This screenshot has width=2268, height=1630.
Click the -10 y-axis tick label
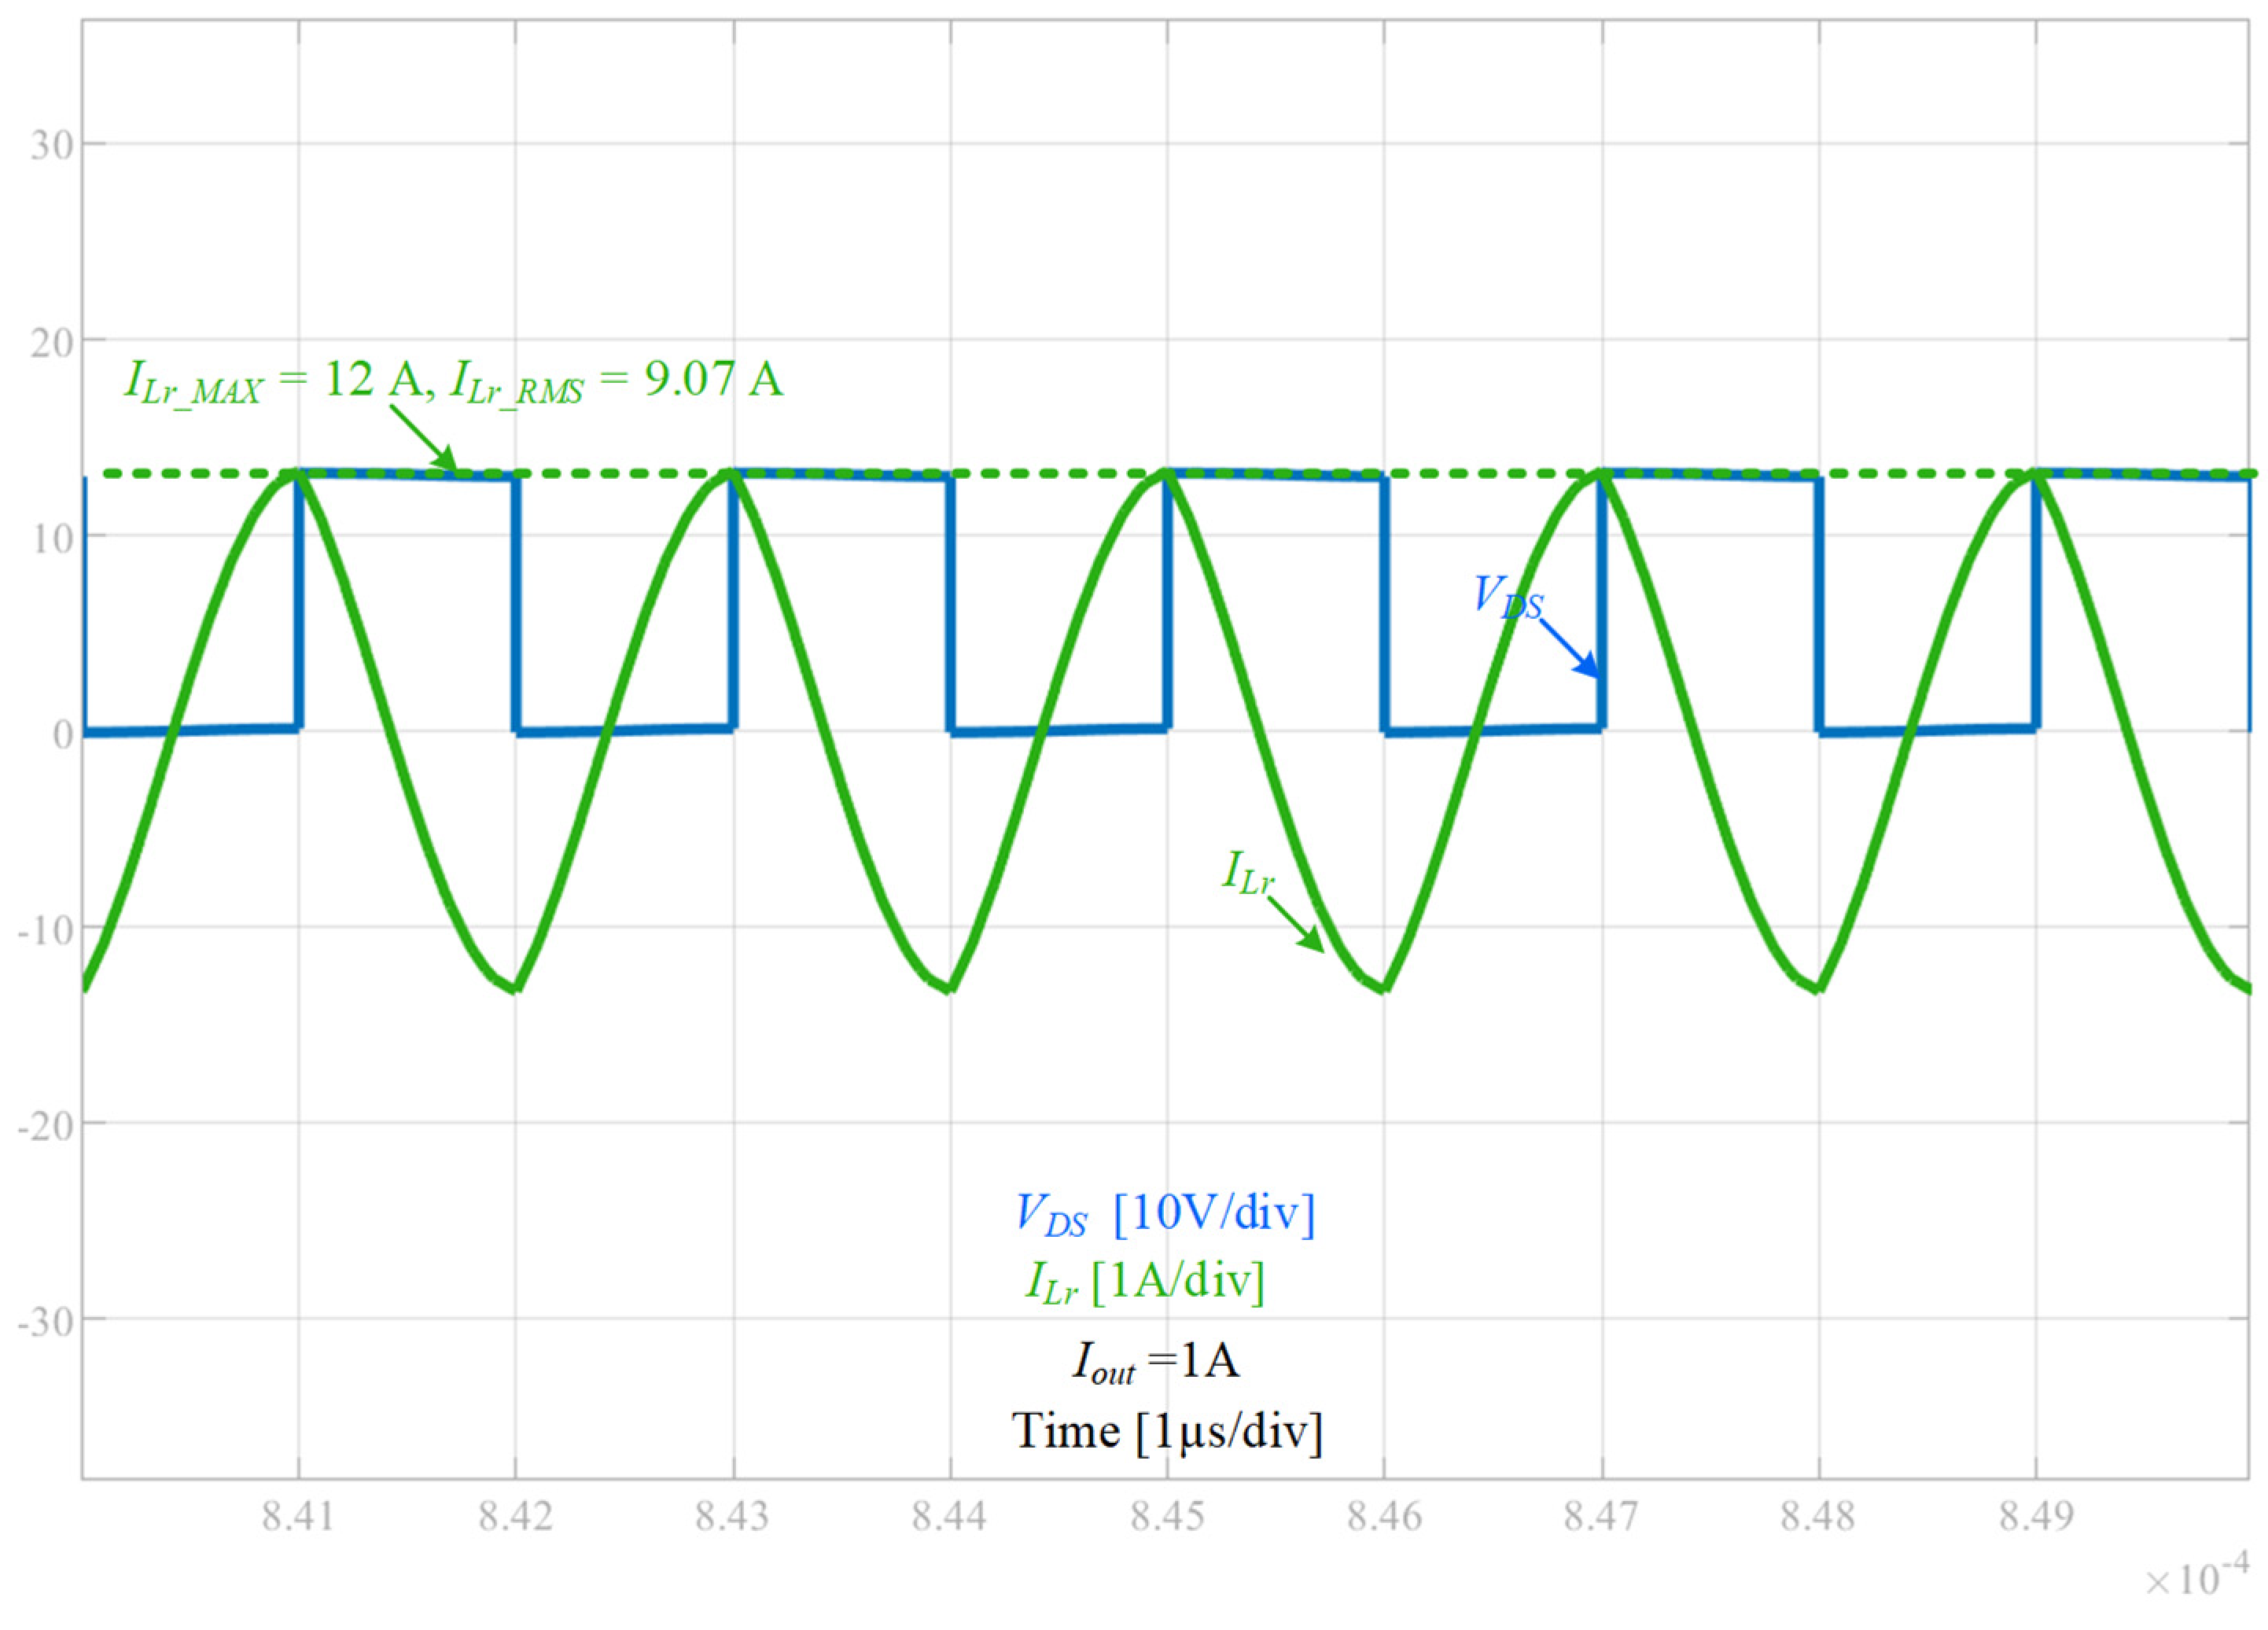(x=46, y=930)
